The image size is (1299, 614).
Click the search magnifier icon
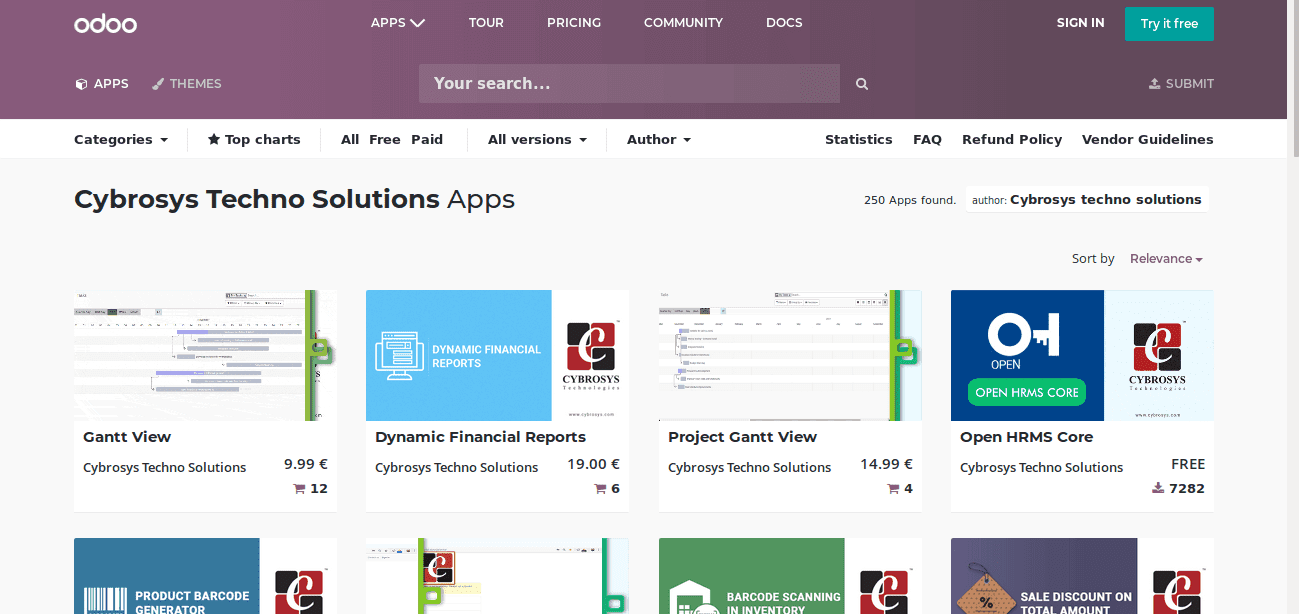[862, 84]
